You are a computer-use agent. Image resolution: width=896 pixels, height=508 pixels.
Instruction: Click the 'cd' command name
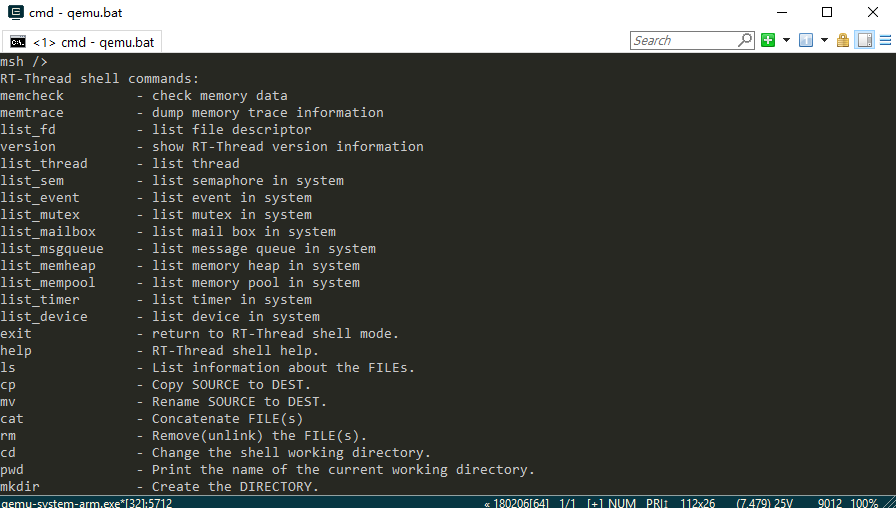point(8,453)
